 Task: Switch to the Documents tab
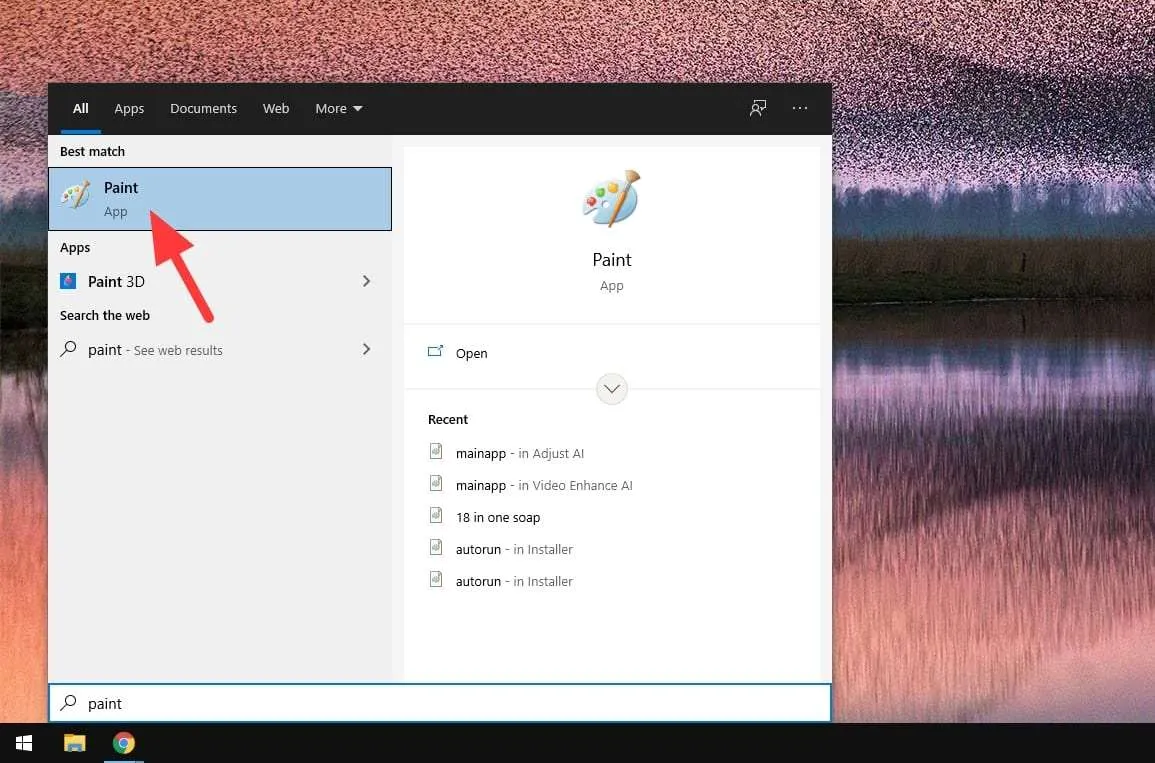(203, 108)
